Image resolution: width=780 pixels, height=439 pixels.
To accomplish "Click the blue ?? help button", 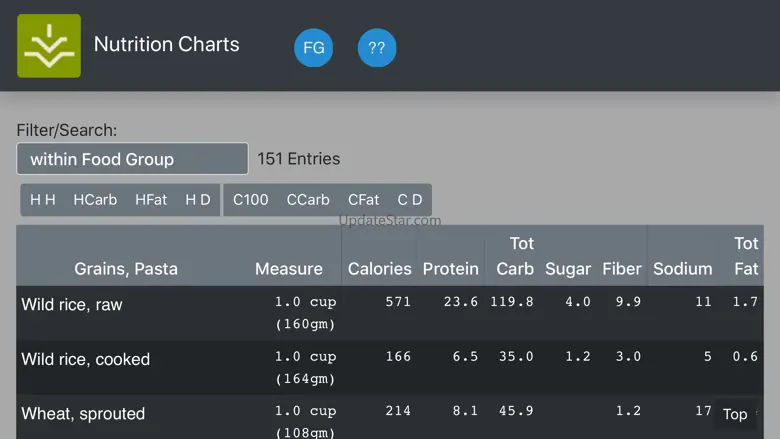I will click(377, 48).
